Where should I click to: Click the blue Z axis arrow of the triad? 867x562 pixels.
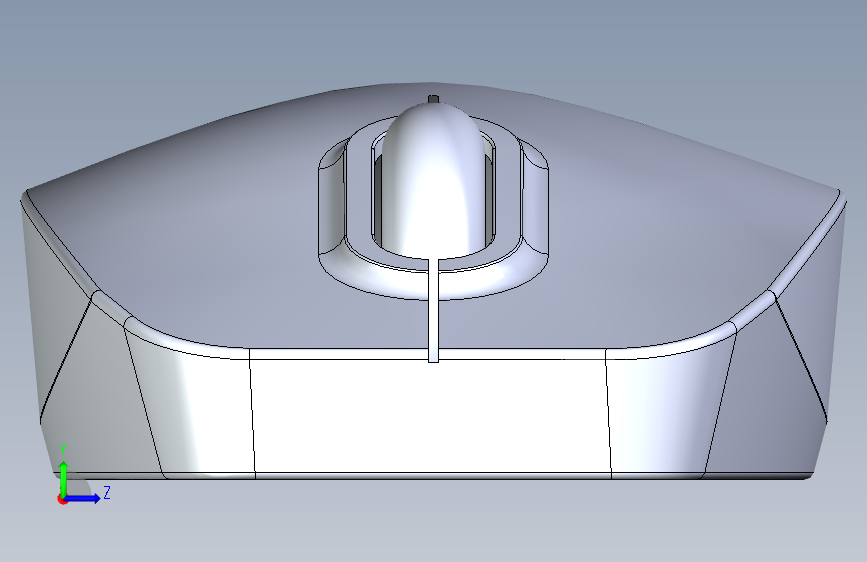pos(83,498)
